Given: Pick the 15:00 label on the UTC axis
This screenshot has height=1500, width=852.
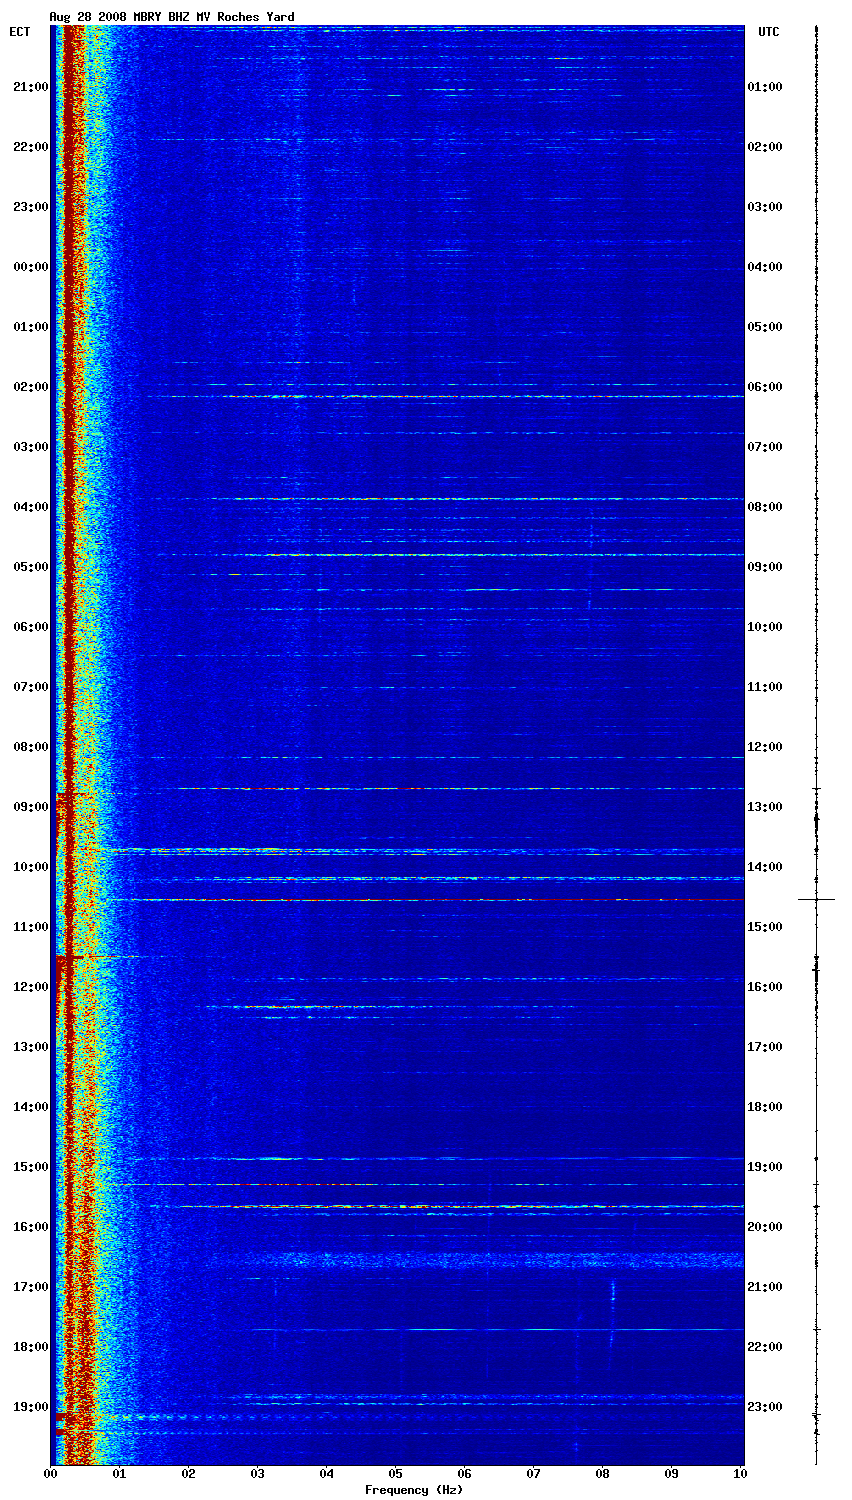Looking at the screenshot, I should point(765,927).
